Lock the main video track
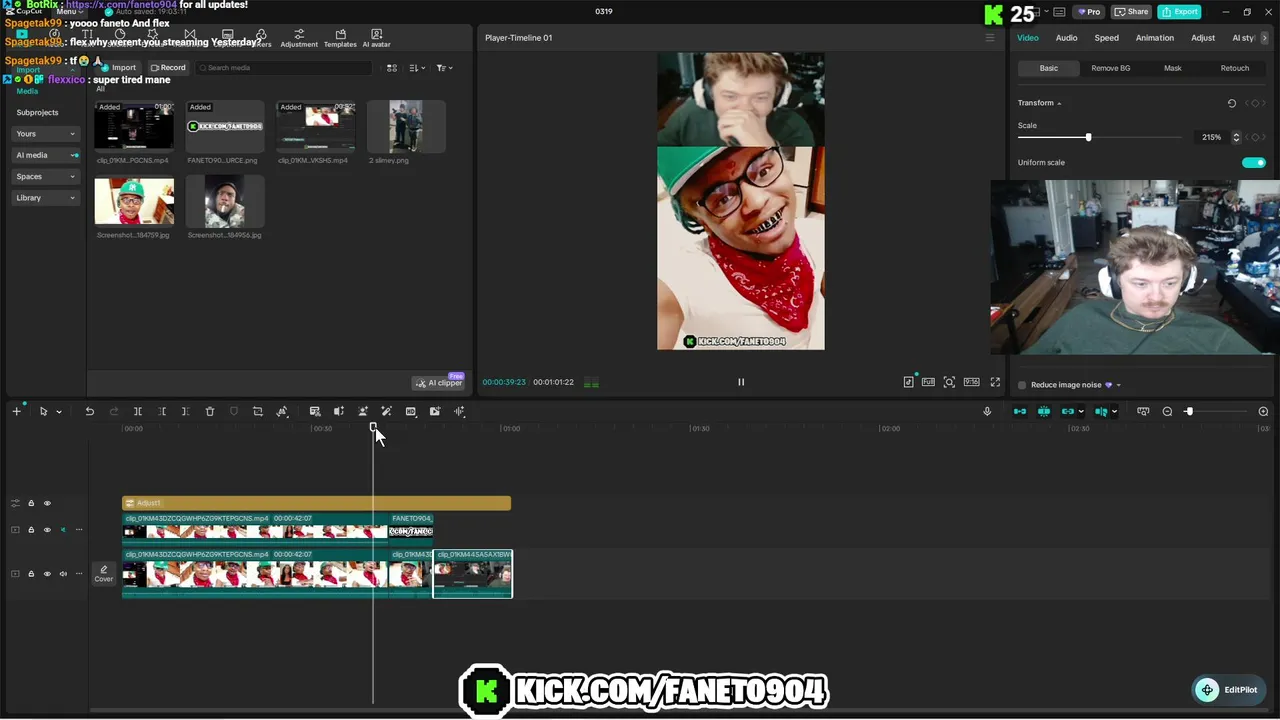 (31, 574)
